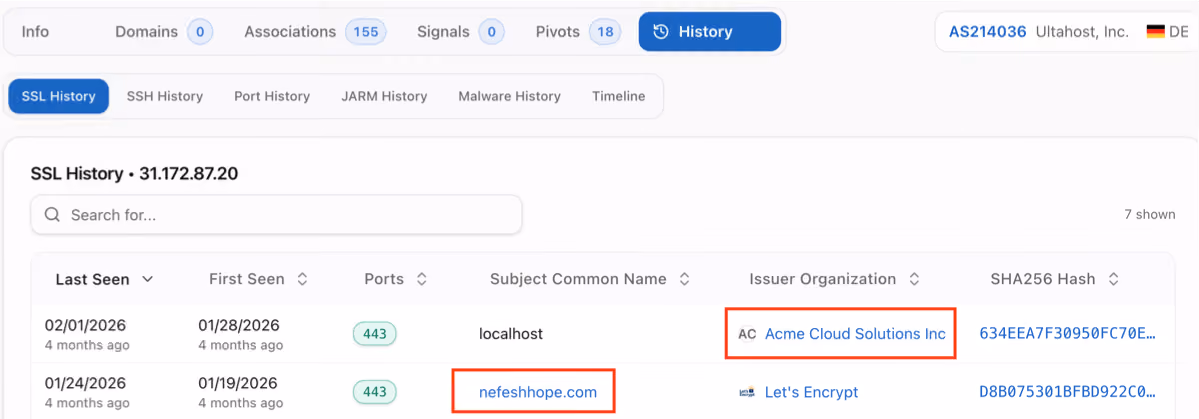Image resolution: width=1199 pixels, height=419 pixels.
Task: Click the Pivots count badge 18
Action: (605, 32)
